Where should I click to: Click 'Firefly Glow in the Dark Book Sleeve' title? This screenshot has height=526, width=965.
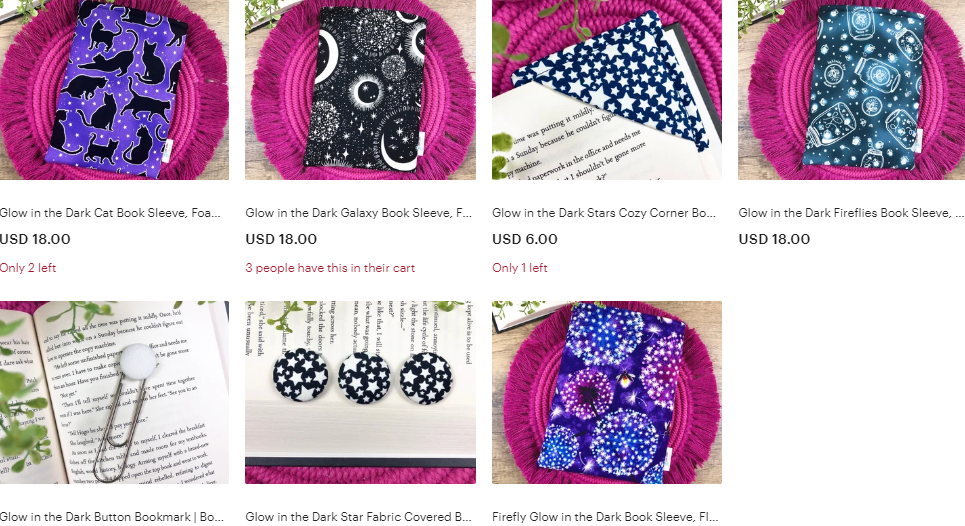605,517
